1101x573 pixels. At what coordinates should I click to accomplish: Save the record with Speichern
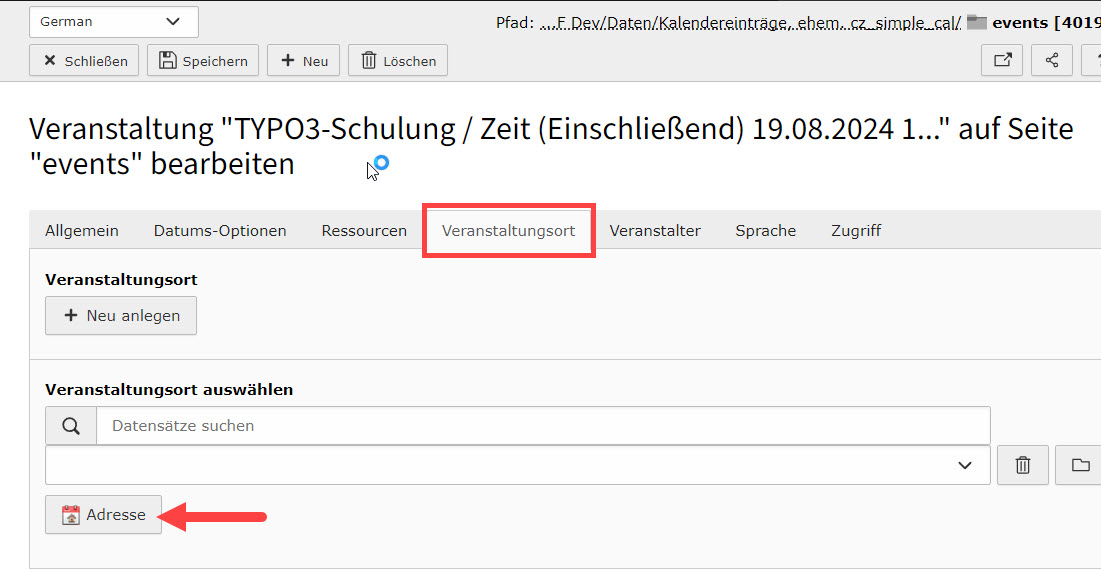[x=203, y=61]
